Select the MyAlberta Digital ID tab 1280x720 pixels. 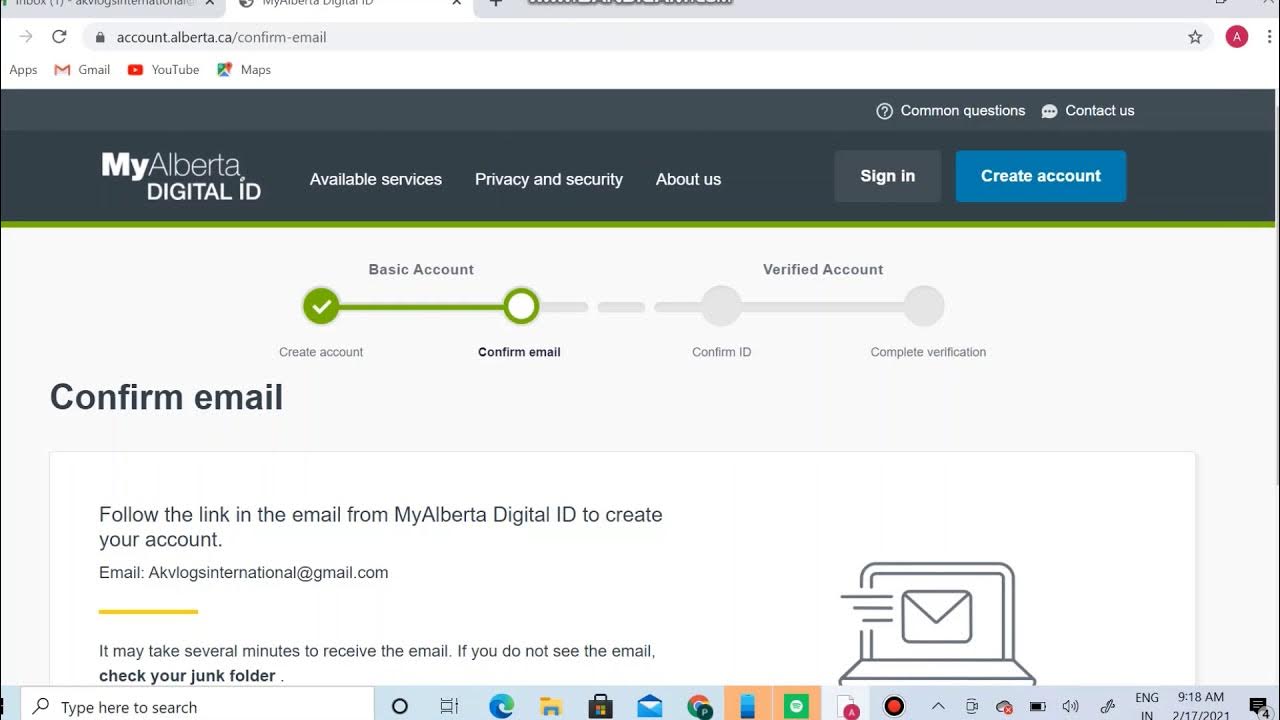coord(330,4)
